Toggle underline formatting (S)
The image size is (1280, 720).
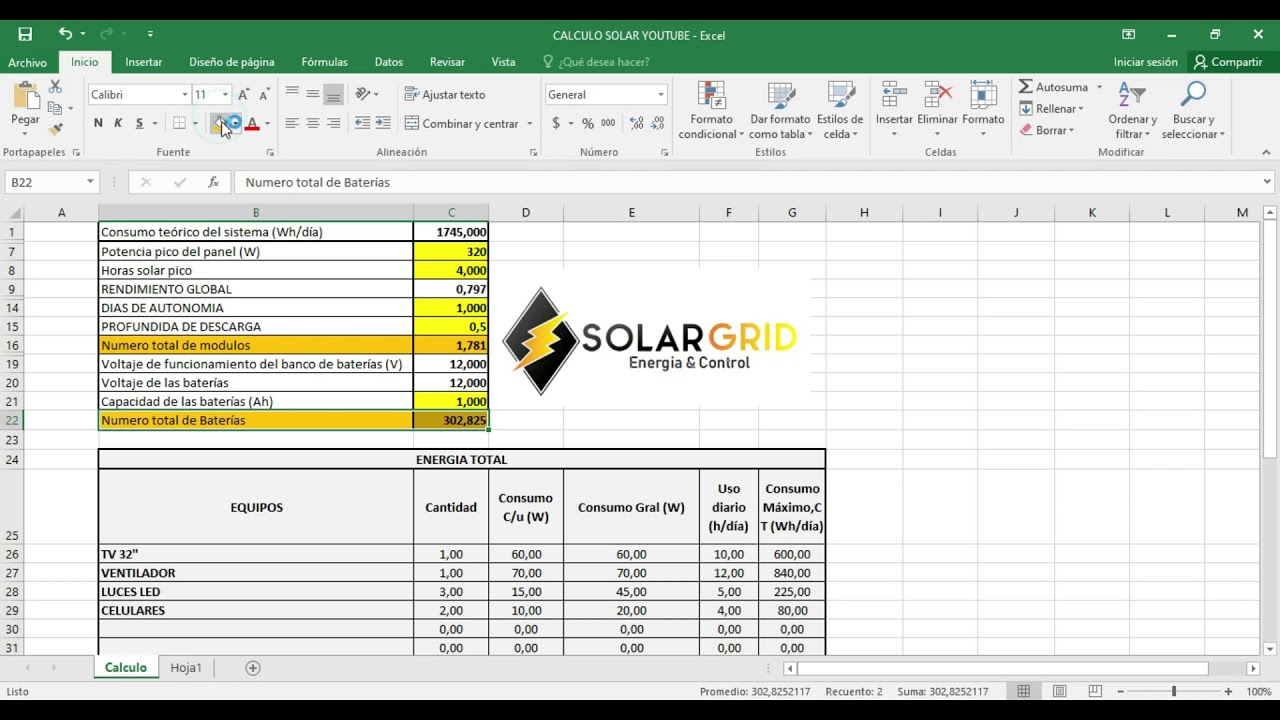coord(139,123)
